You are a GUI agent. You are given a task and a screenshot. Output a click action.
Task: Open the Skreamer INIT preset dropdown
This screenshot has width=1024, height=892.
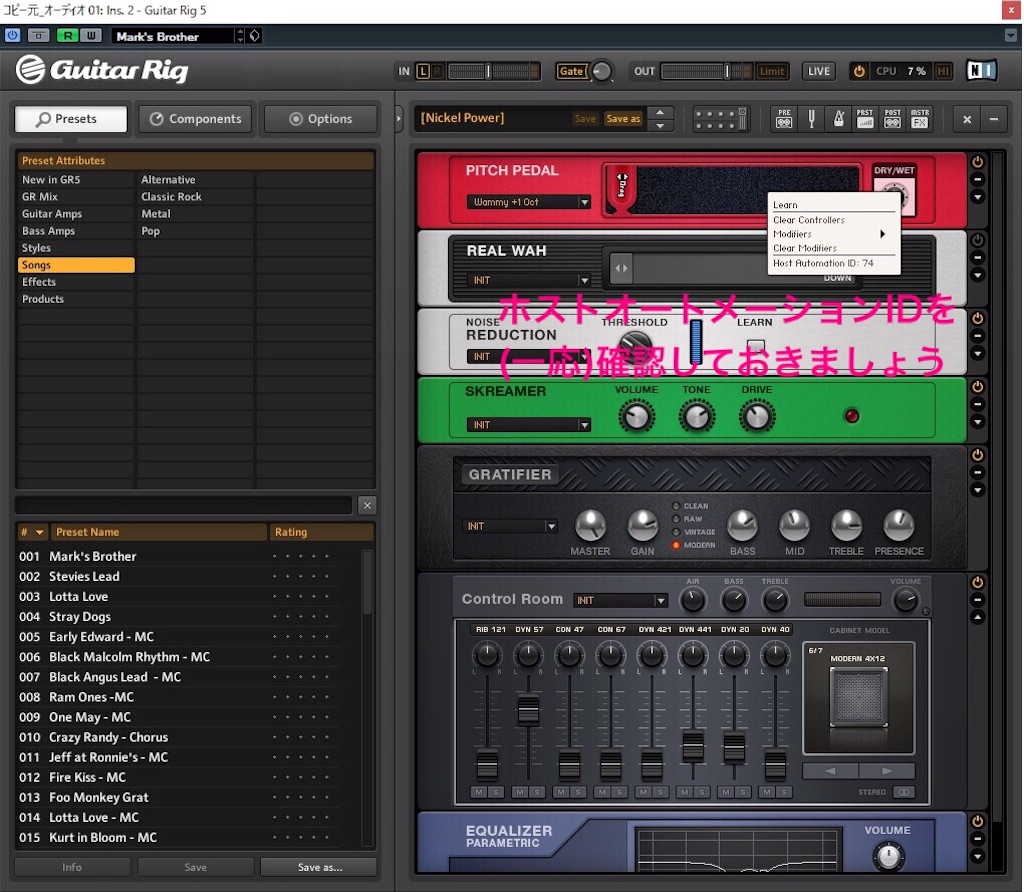pos(528,424)
